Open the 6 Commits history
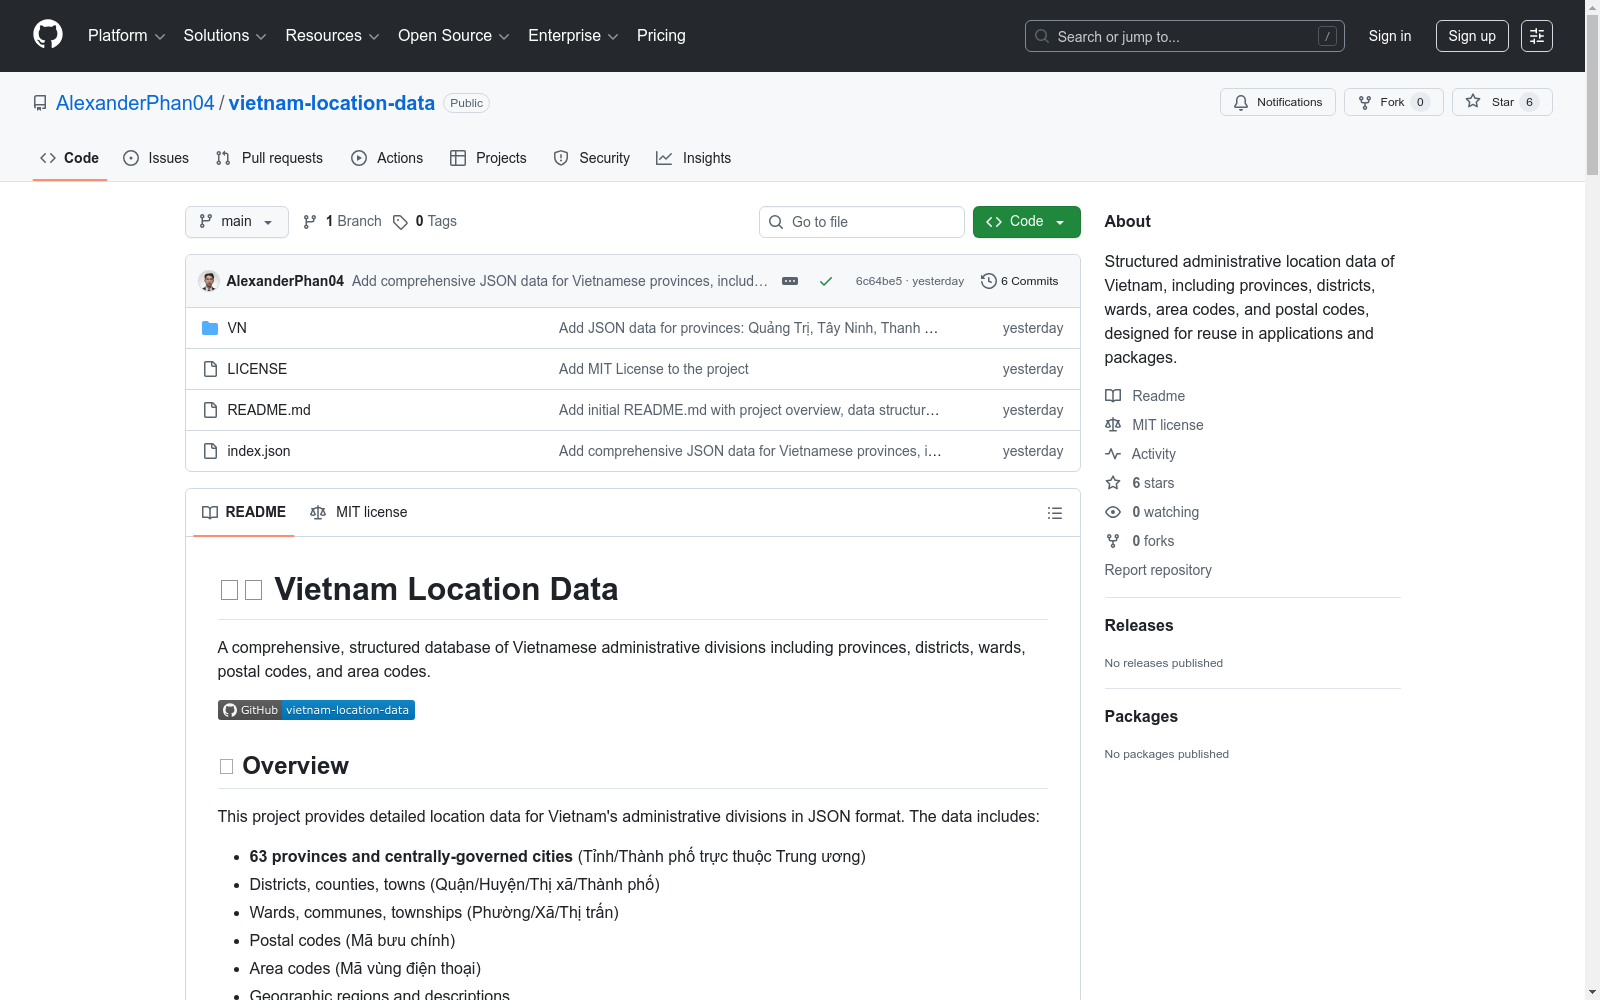Viewport: 1600px width, 1000px height. [1020, 281]
